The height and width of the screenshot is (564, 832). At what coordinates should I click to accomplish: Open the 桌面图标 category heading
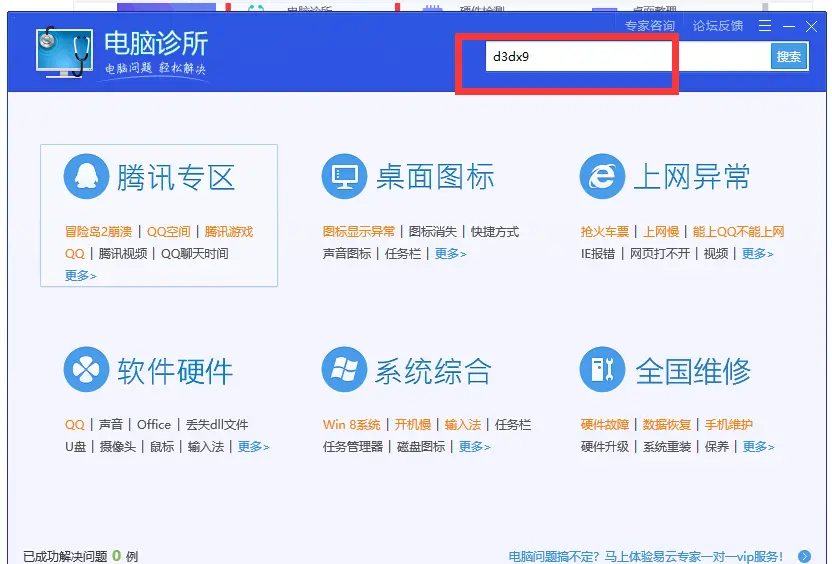coord(435,177)
